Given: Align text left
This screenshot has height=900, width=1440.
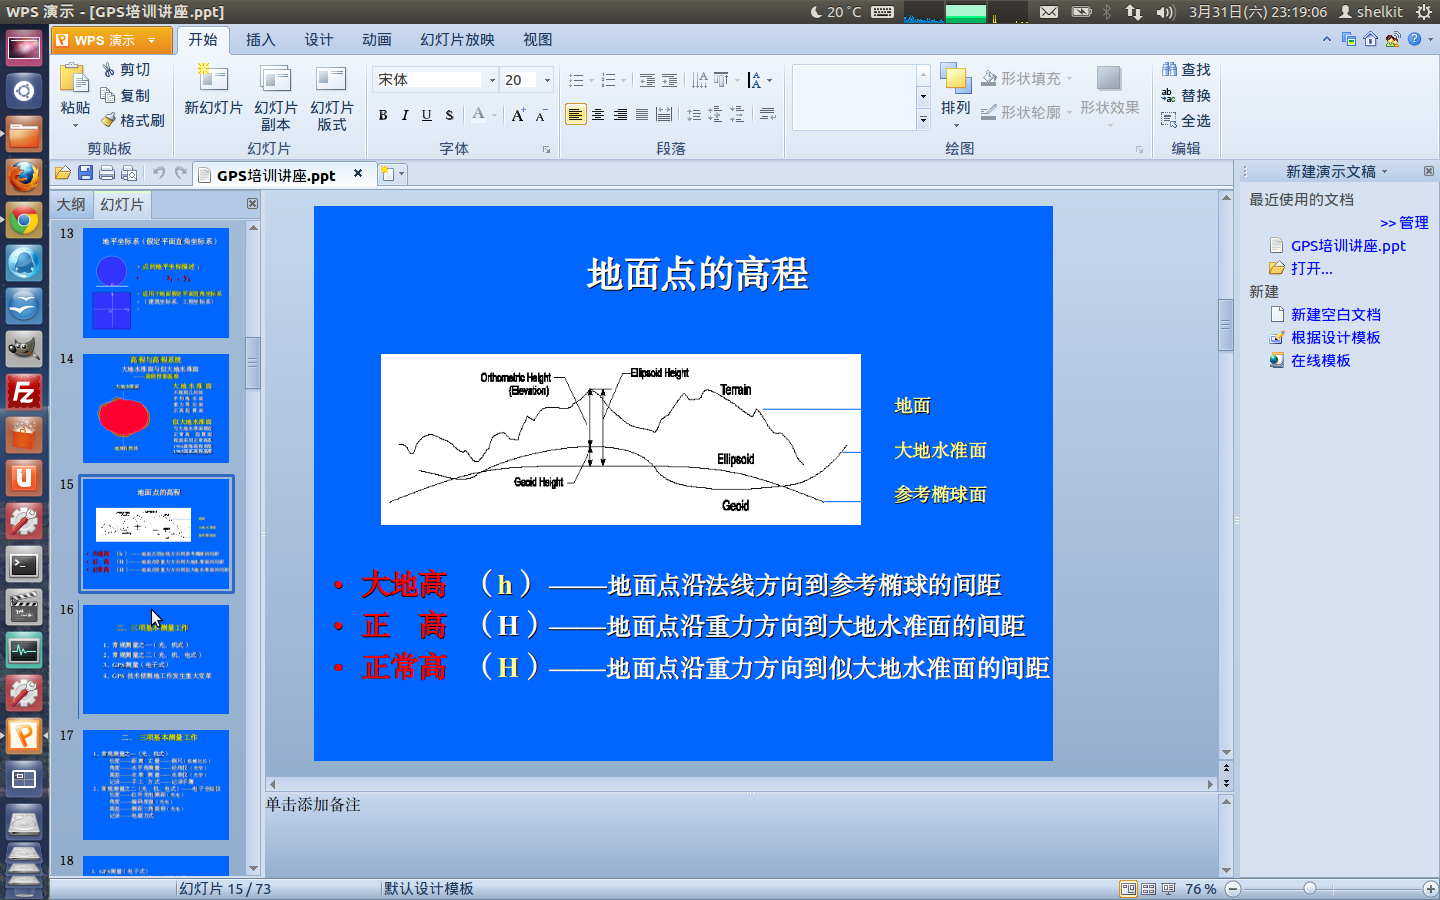Looking at the screenshot, I should [x=575, y=115].
